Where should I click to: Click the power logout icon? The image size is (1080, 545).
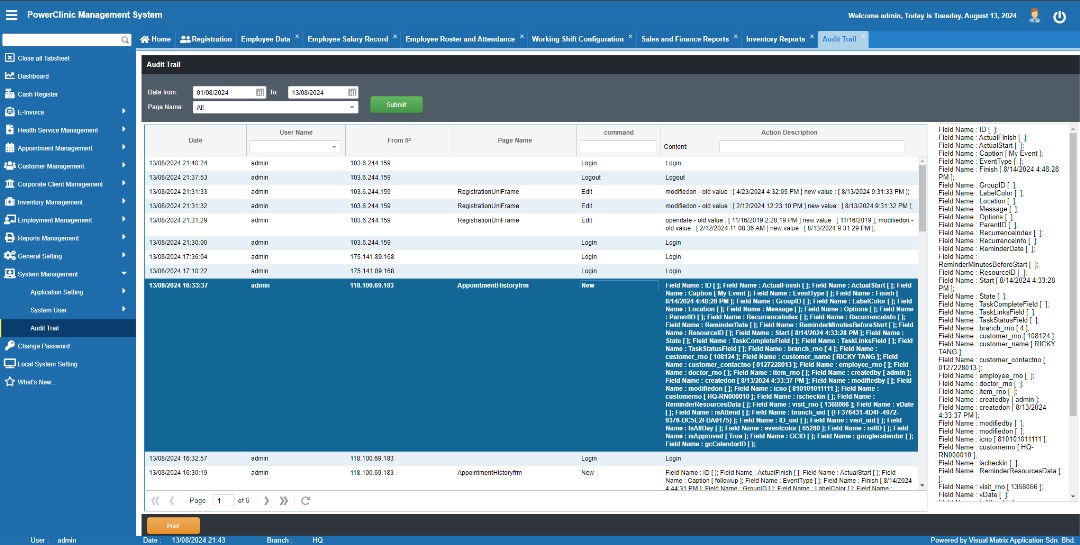(1059, 16)
